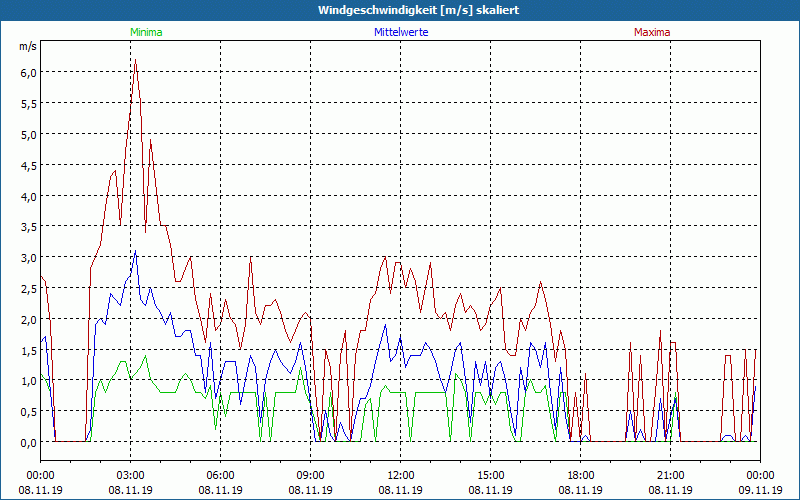Click the 09:00 time axis label
This screenshot has height=500, width=800.
(310, 476)
